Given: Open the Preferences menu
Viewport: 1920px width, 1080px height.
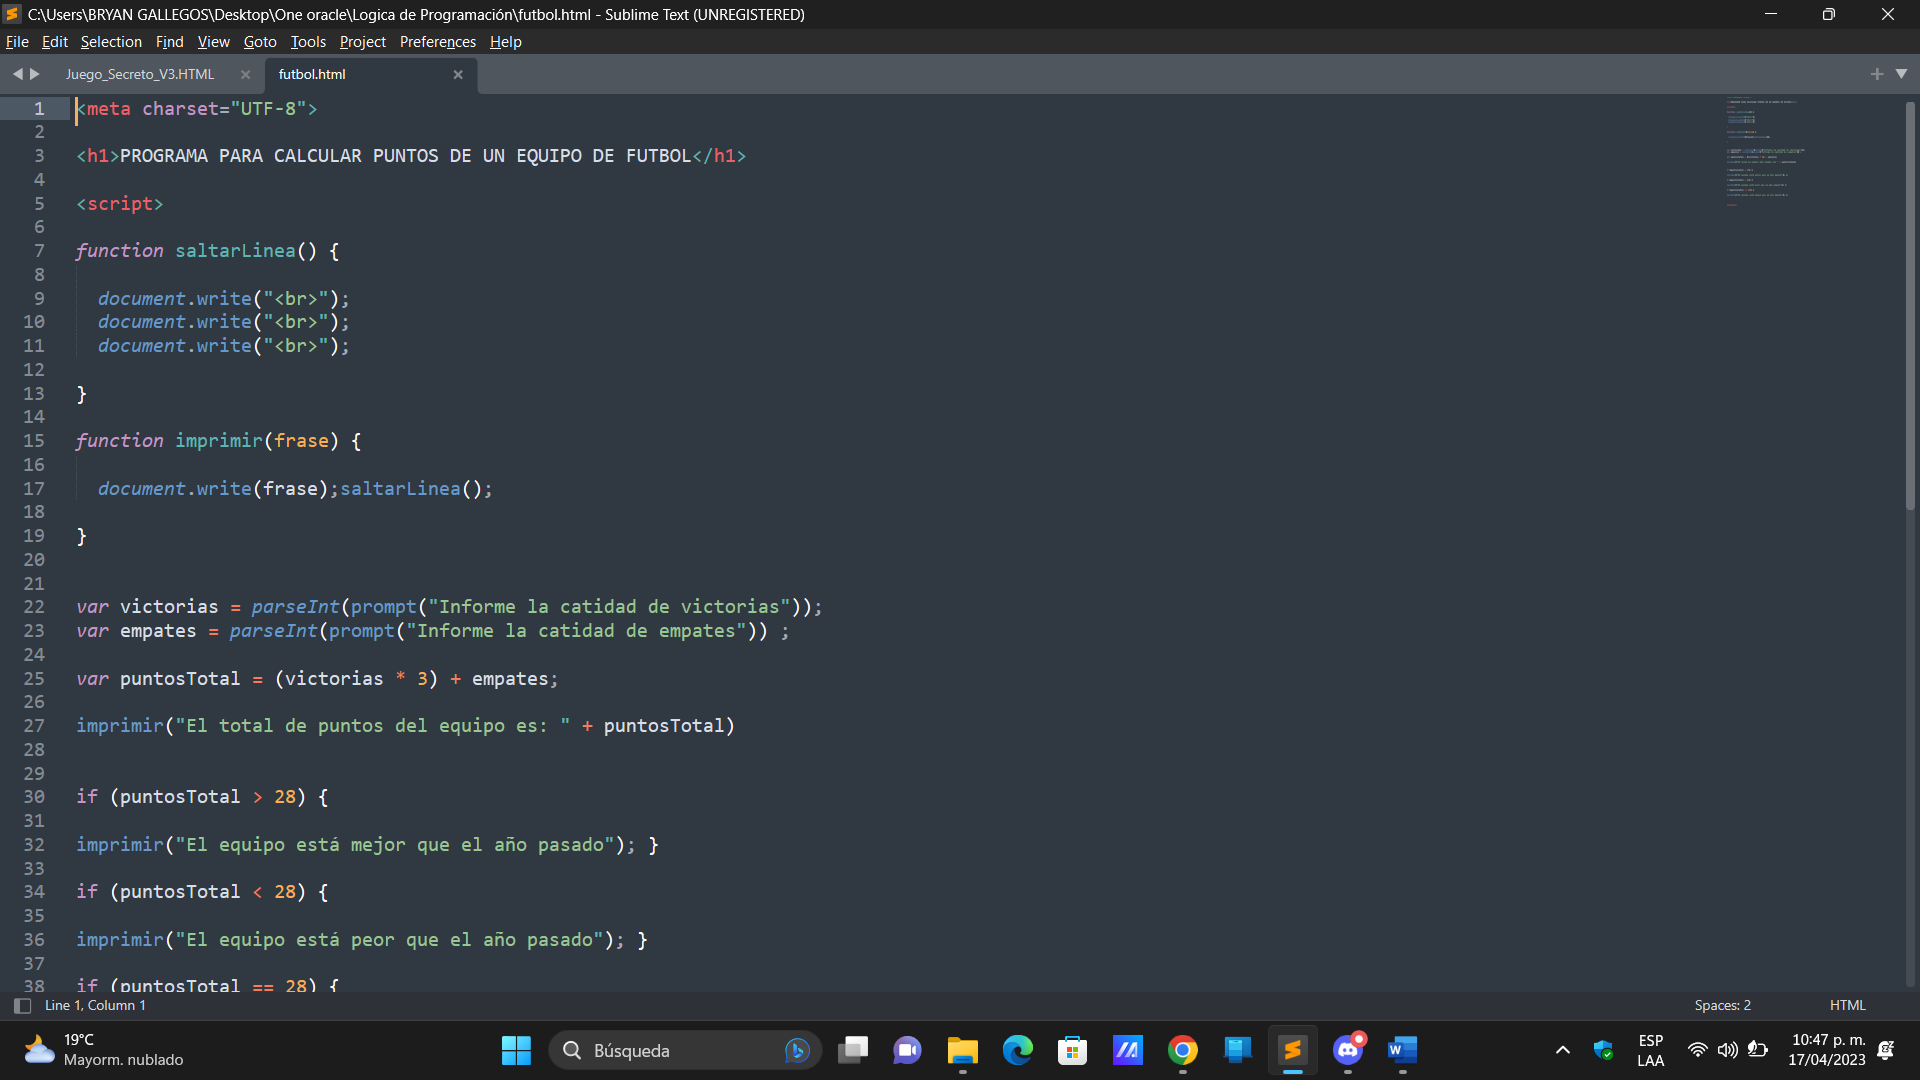Looking at the screenshot, I should (x=438, y=42).
